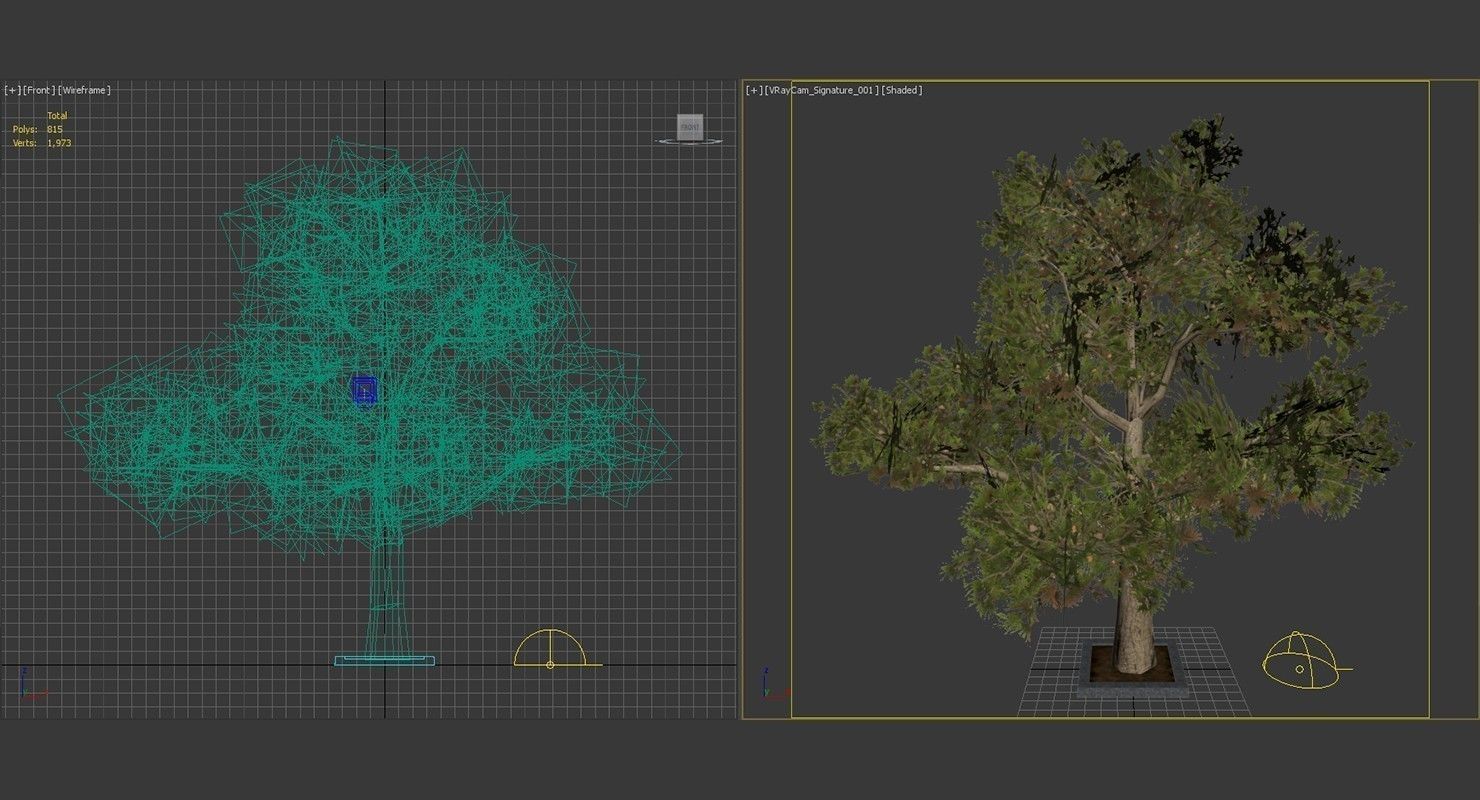Select the cyan base plate under wireframe trunk
Screen dimensions: 1480x800
pyautogui.click(x=385, y=661)
